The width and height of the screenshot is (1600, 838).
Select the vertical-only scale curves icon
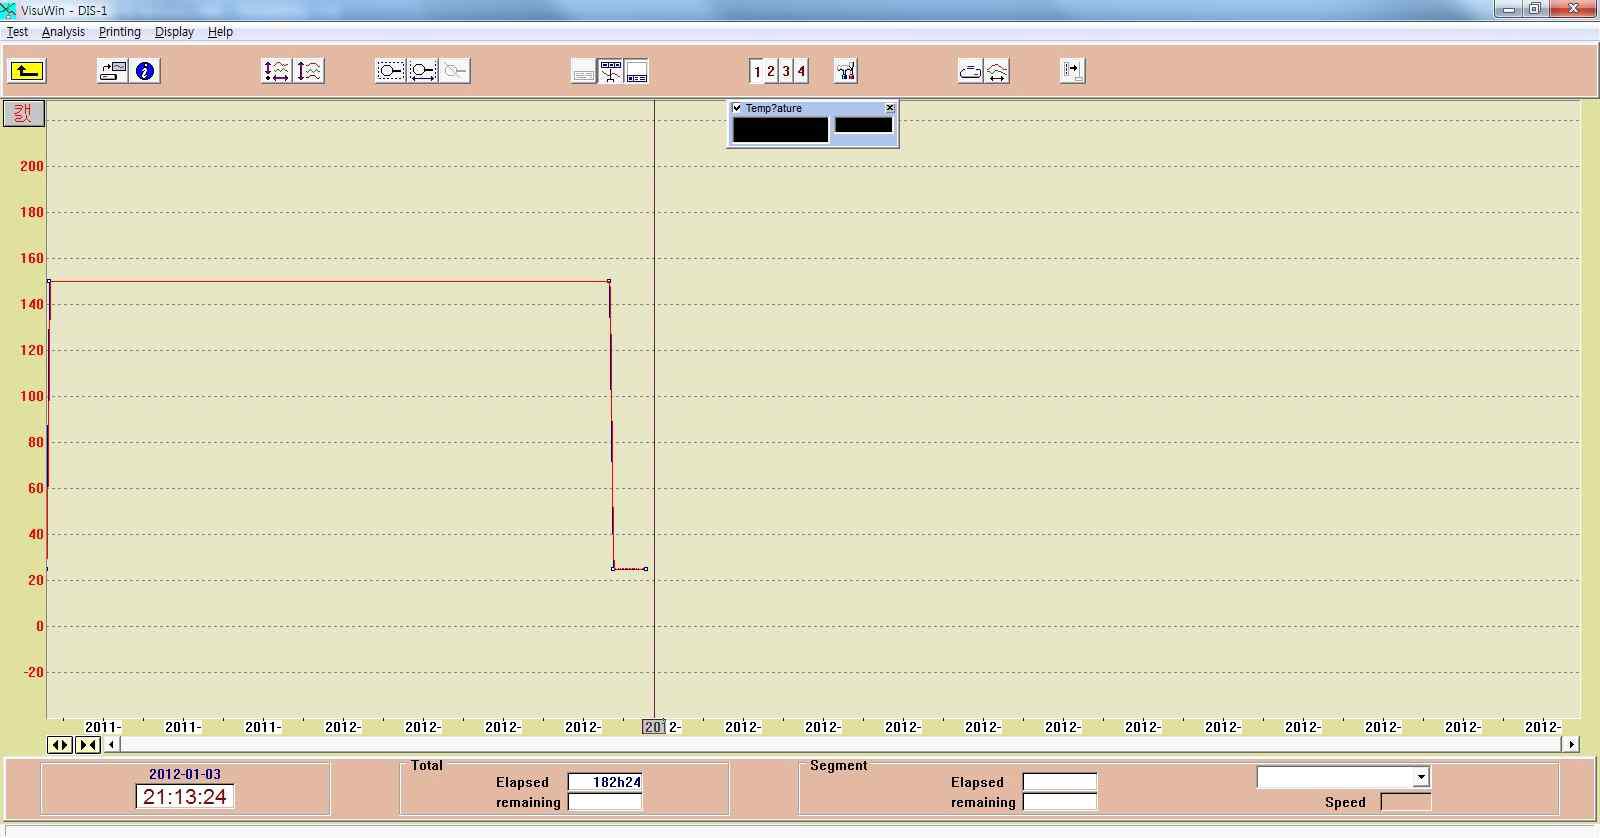click(309, 71)
